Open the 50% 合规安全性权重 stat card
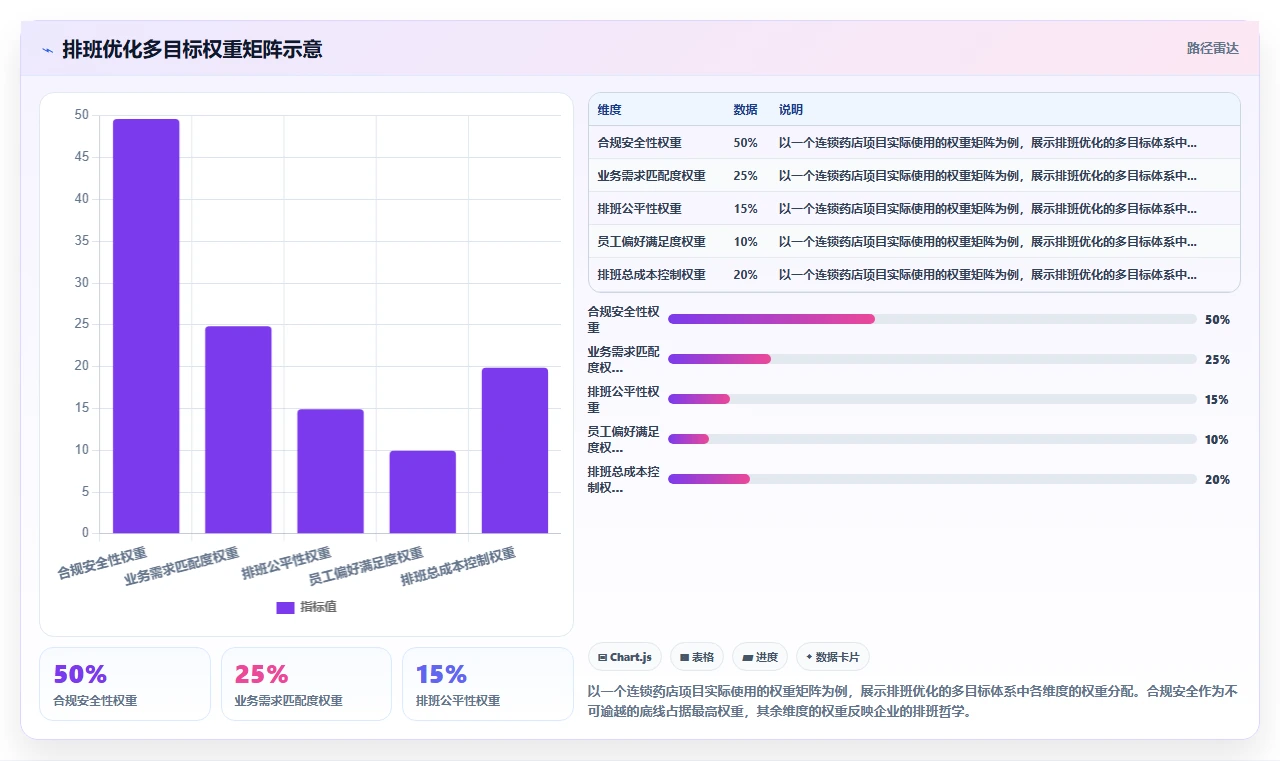The image size is (1280, 761). (x=125, y=684)
